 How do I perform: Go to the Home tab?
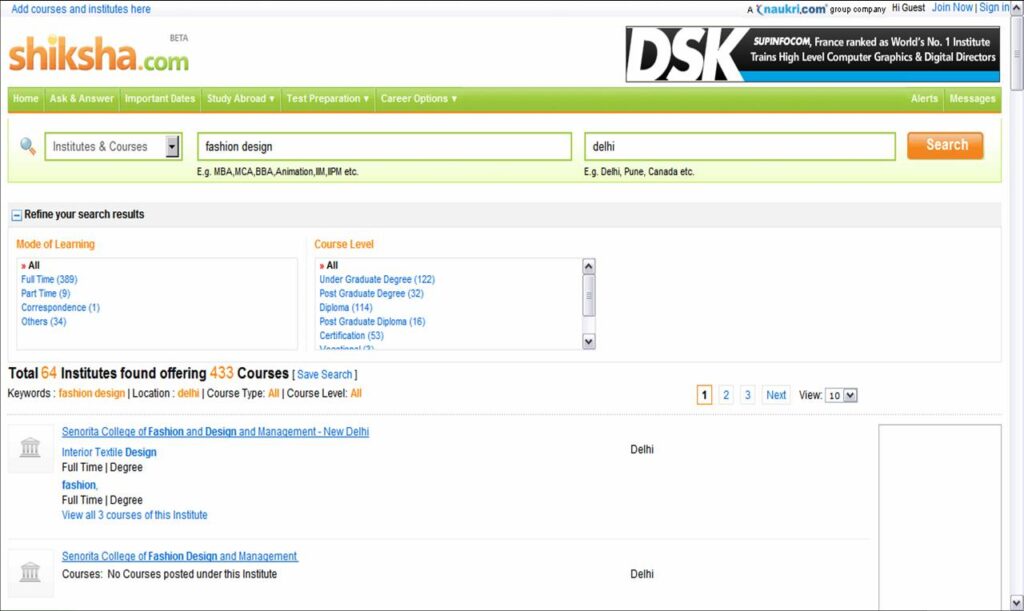coord(25,99)
